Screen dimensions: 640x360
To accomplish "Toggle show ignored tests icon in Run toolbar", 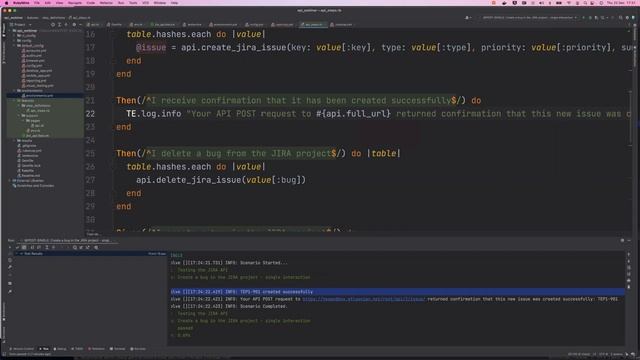I will tap(24, 247).
